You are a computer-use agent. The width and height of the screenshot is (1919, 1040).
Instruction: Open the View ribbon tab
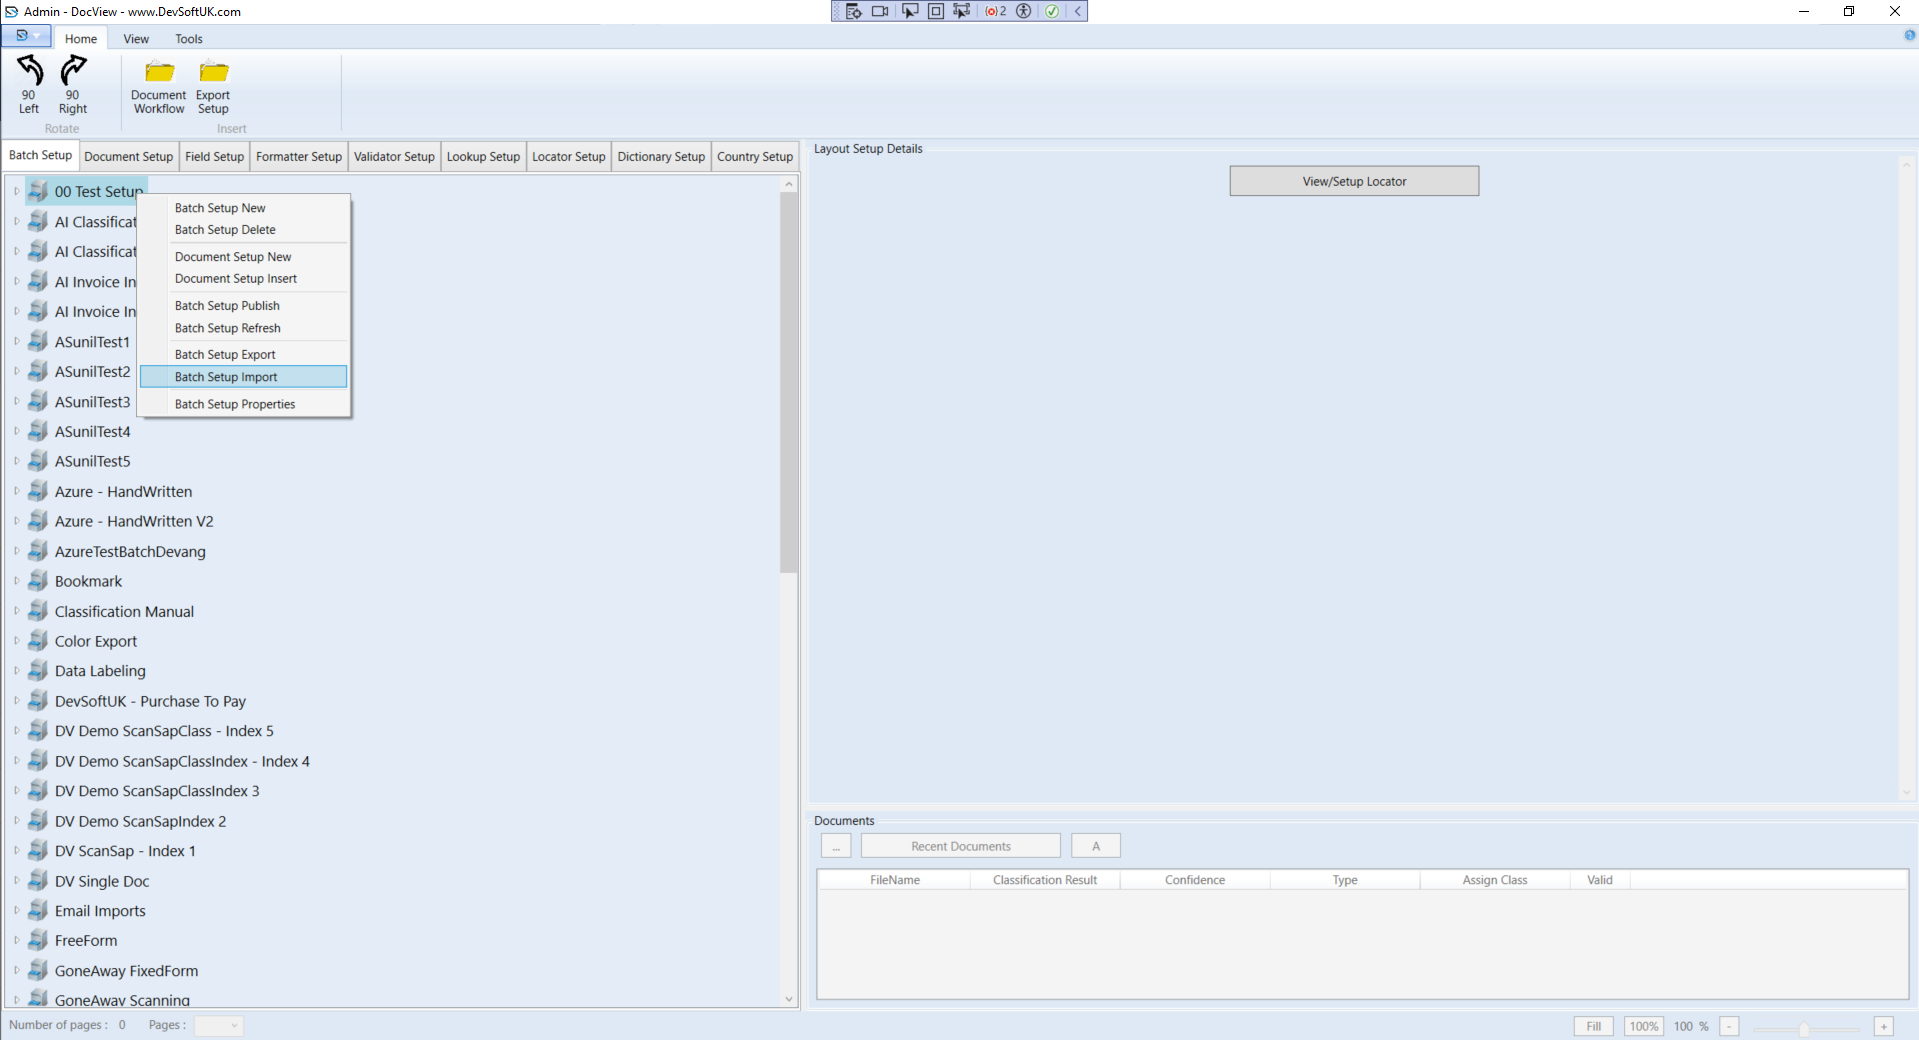point(136,39)
